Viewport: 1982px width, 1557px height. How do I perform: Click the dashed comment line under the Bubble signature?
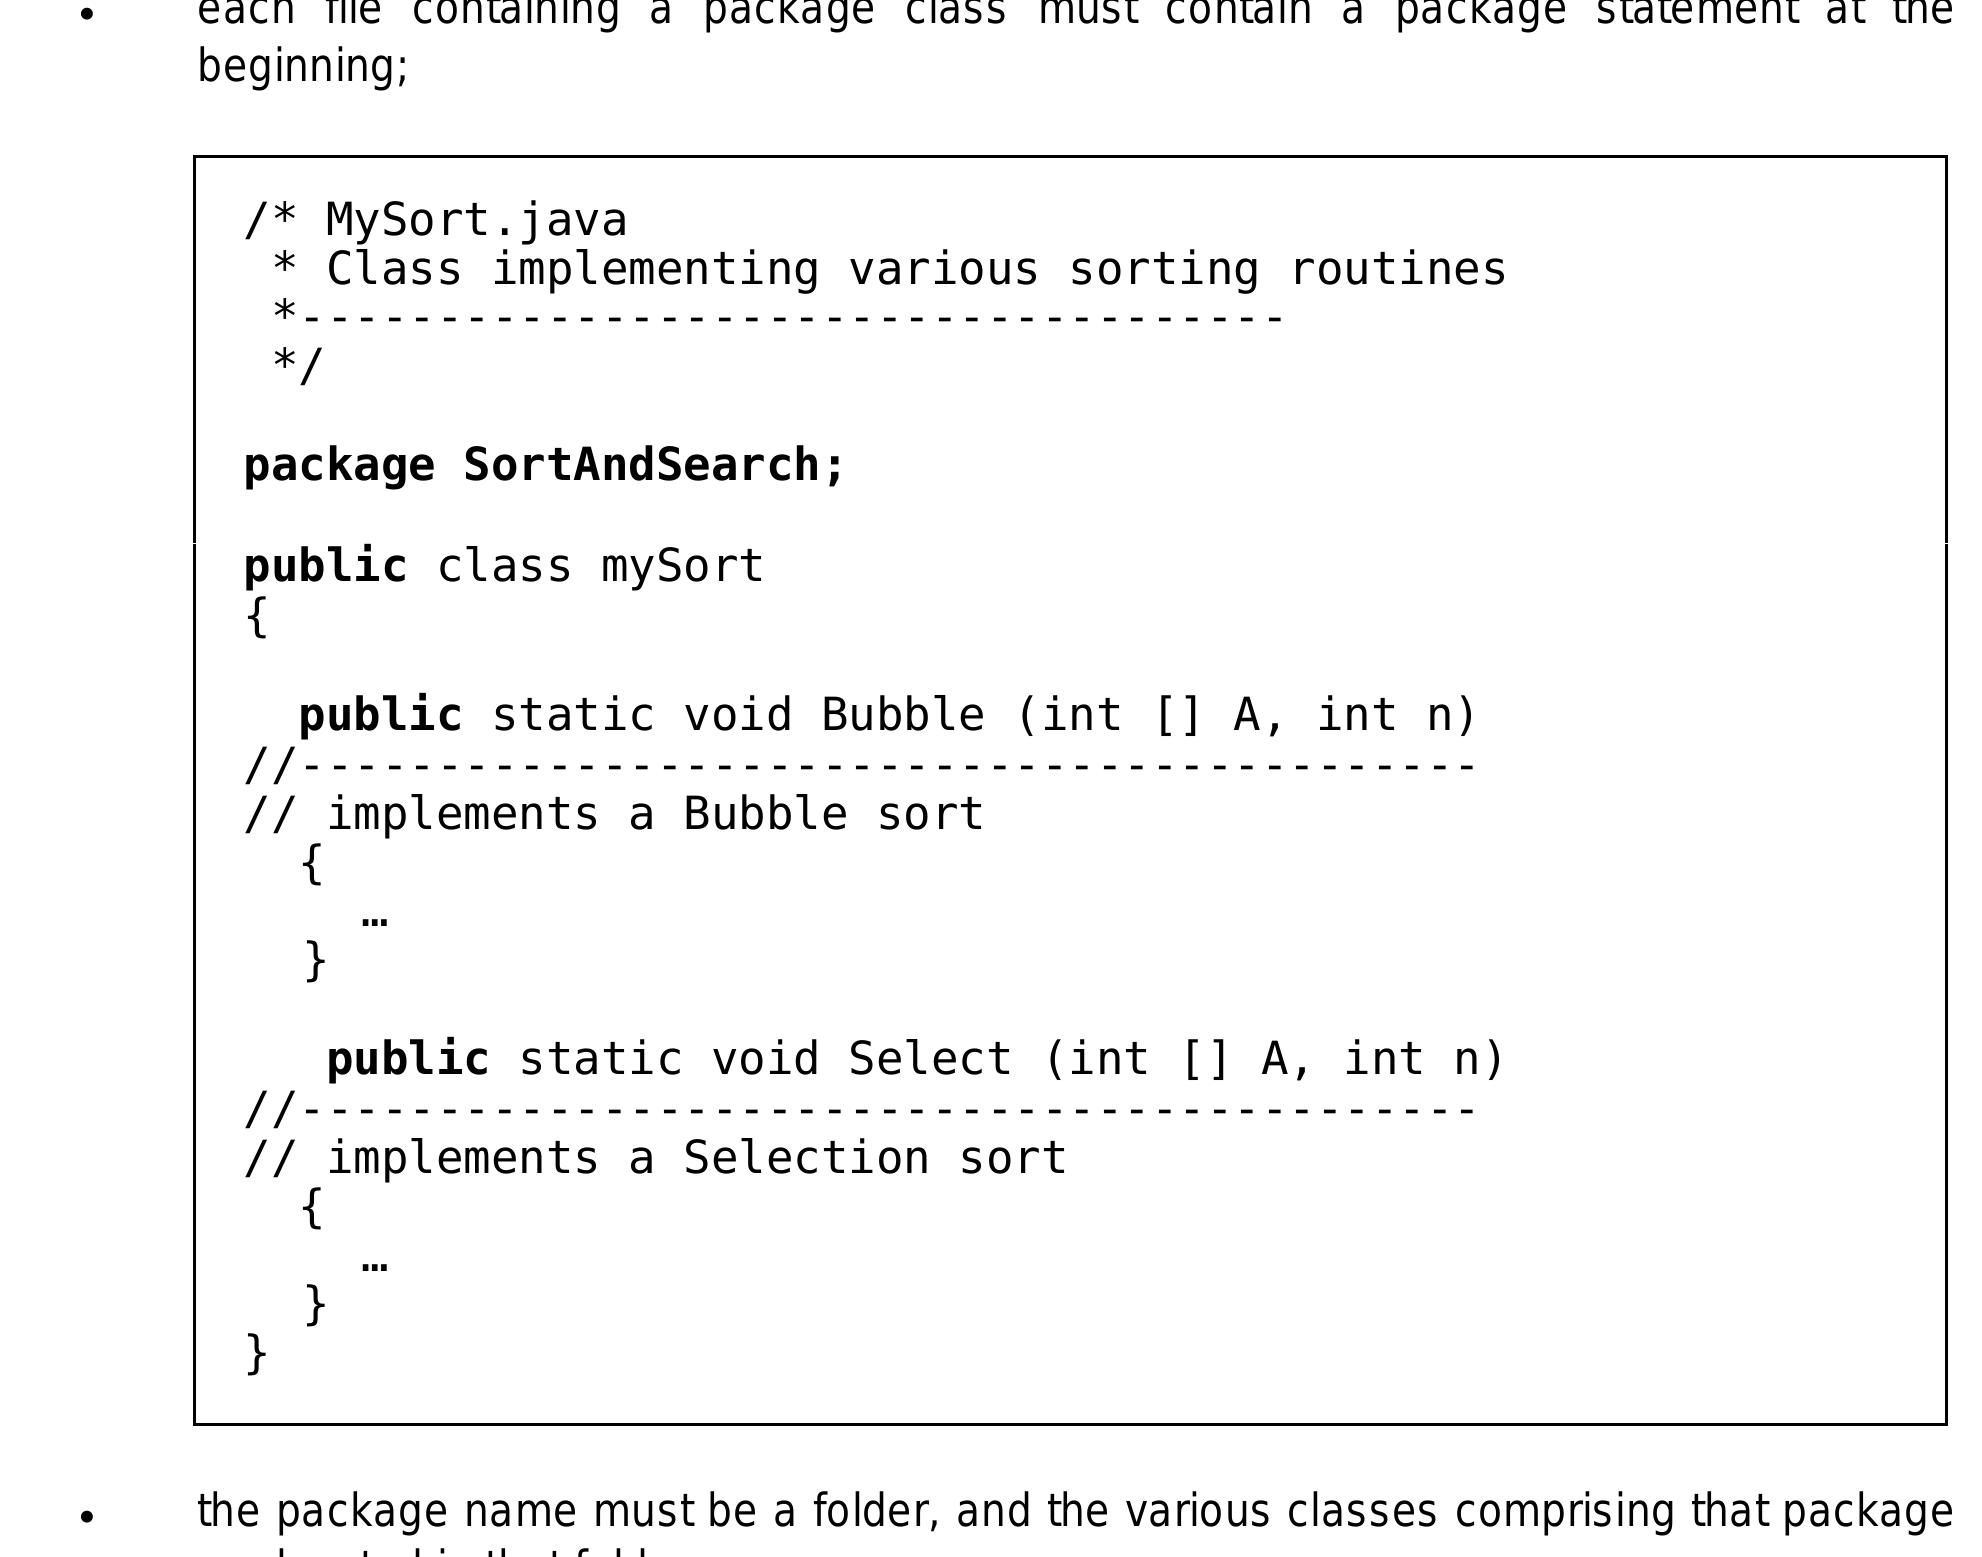(x=860, y=766)
